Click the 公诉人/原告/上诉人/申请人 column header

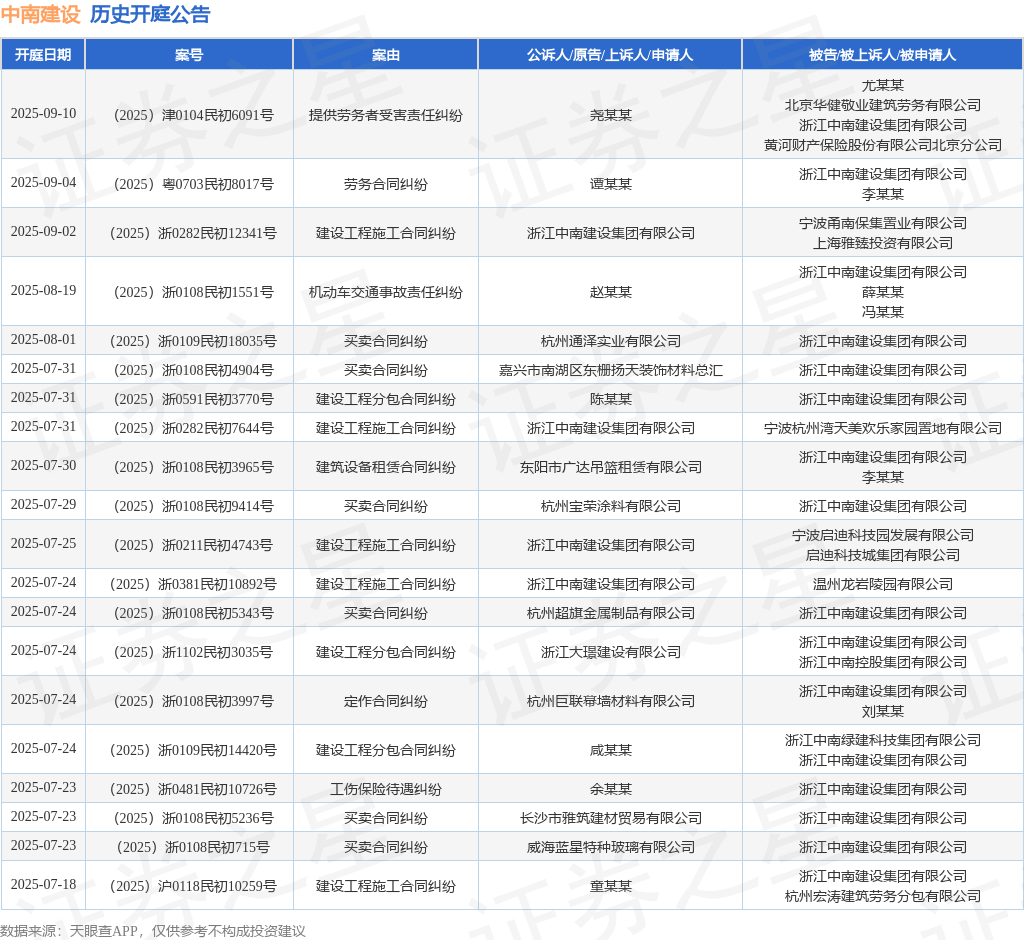pos(610,55)
